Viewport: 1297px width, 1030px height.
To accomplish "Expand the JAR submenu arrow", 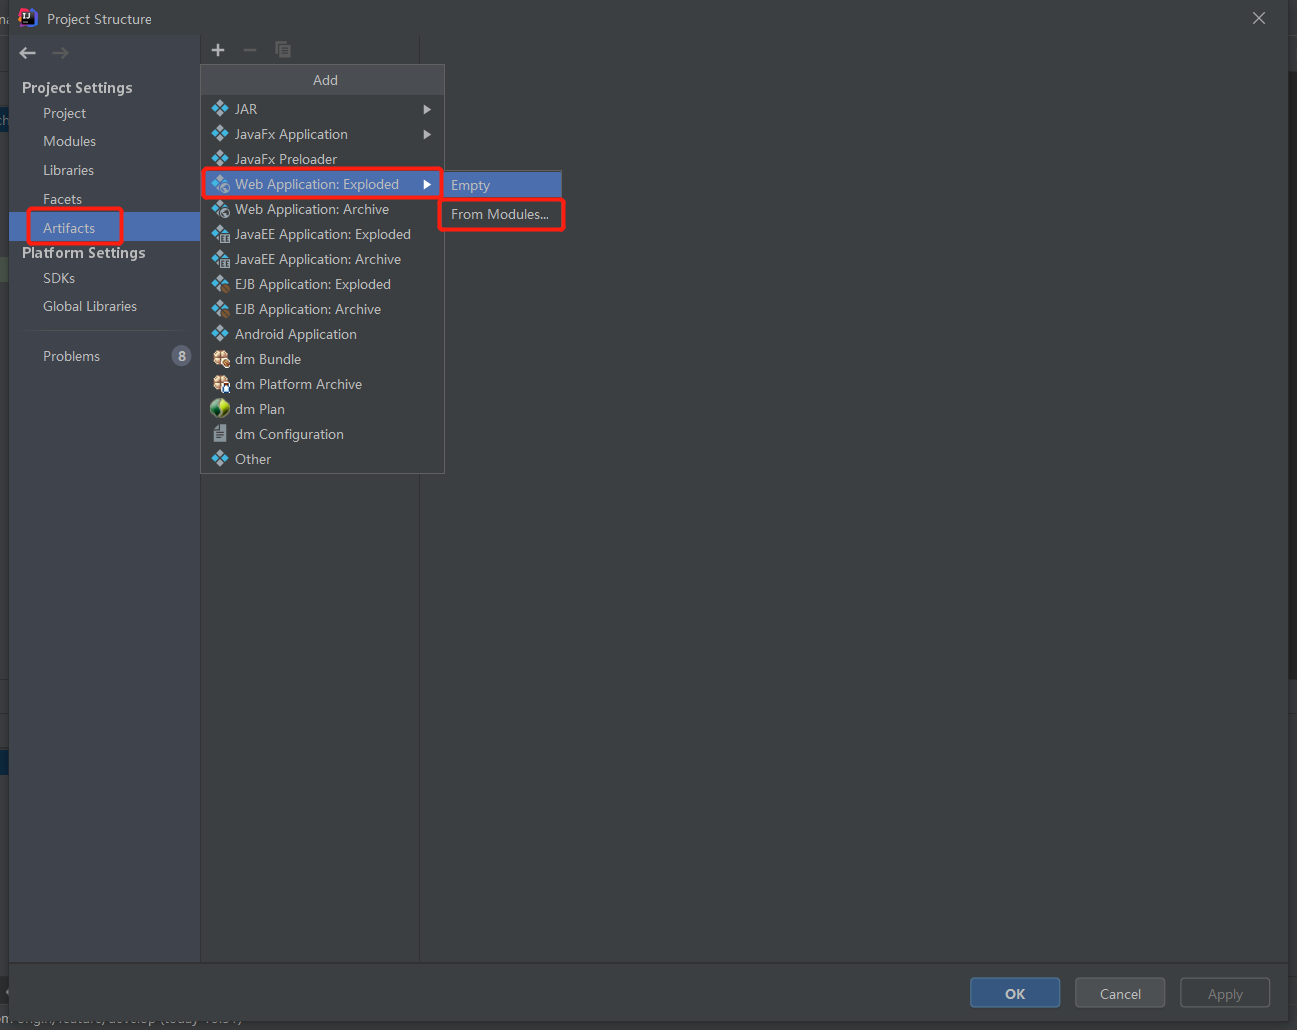I will [427, 109].
